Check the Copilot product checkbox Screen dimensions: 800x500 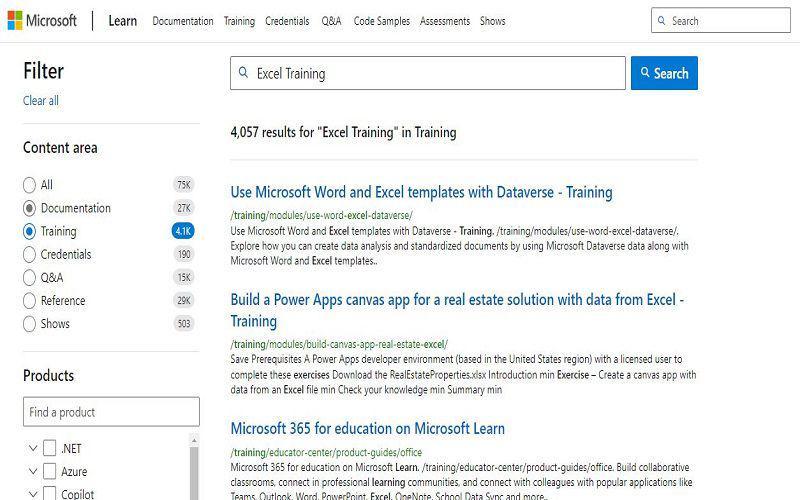pyautogui.click(x=49, y=493)
